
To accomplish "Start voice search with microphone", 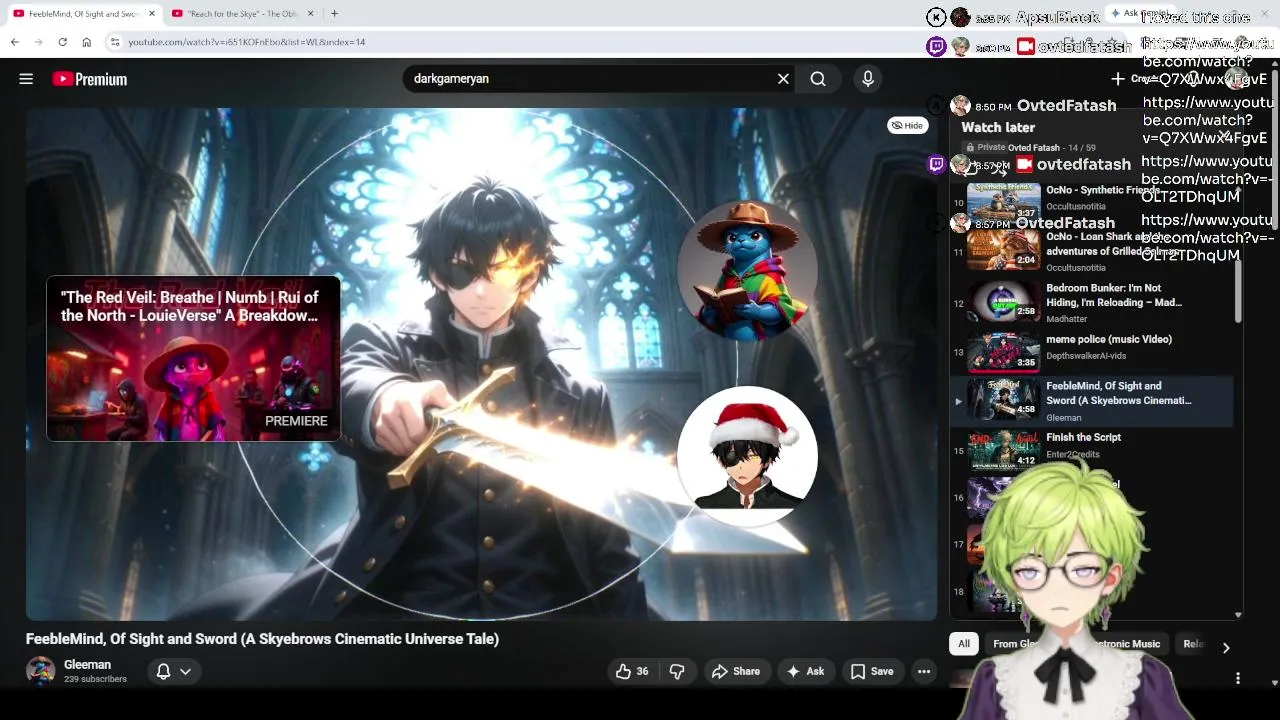I will [867, 79].
